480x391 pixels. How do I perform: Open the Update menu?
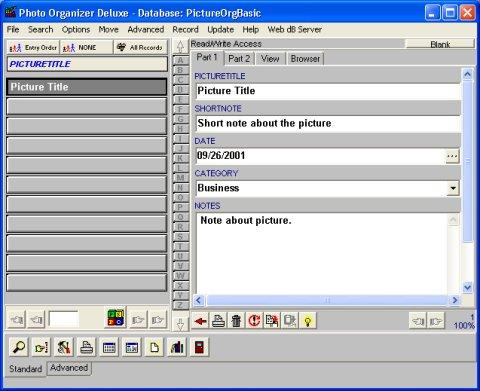pyautogui.click(x=220, y=30)
